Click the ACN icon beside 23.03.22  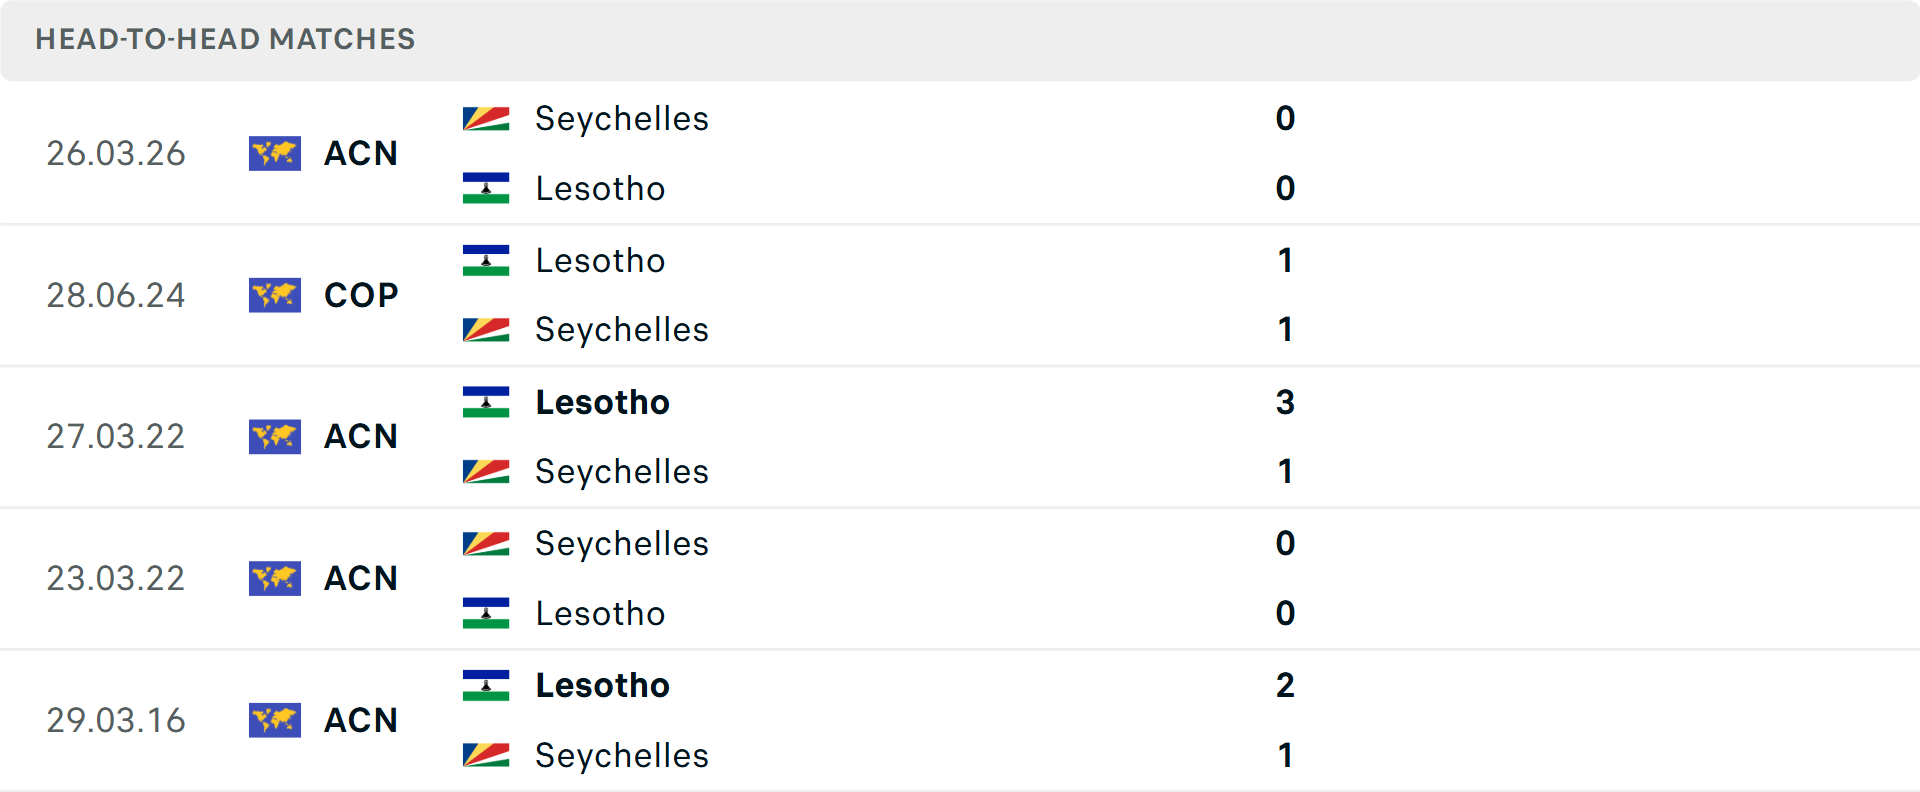(275, 578)
